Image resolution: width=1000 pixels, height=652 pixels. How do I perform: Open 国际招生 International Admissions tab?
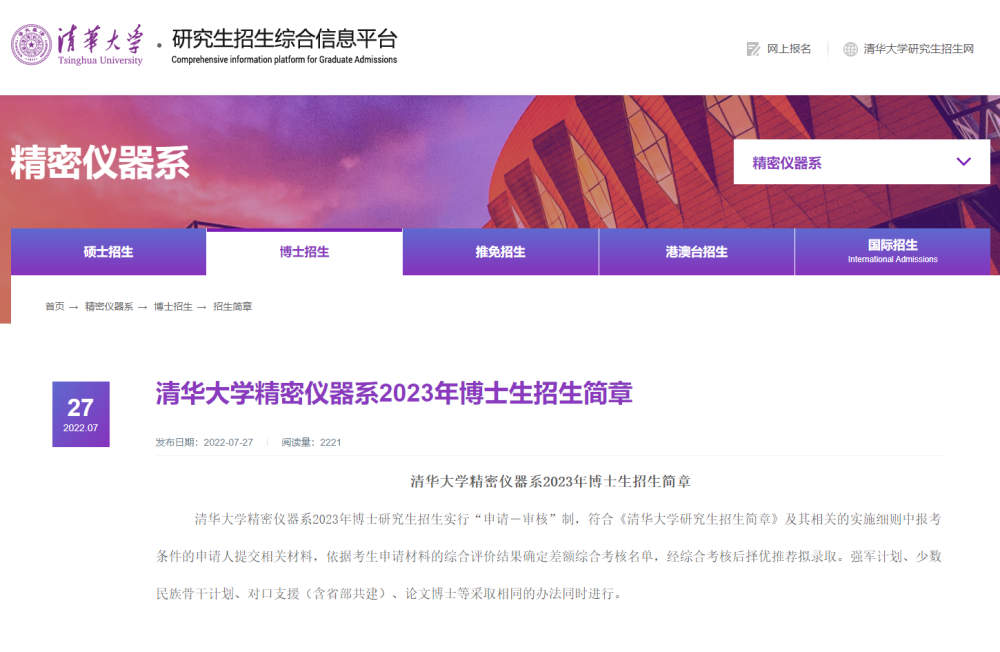[892, 252]
